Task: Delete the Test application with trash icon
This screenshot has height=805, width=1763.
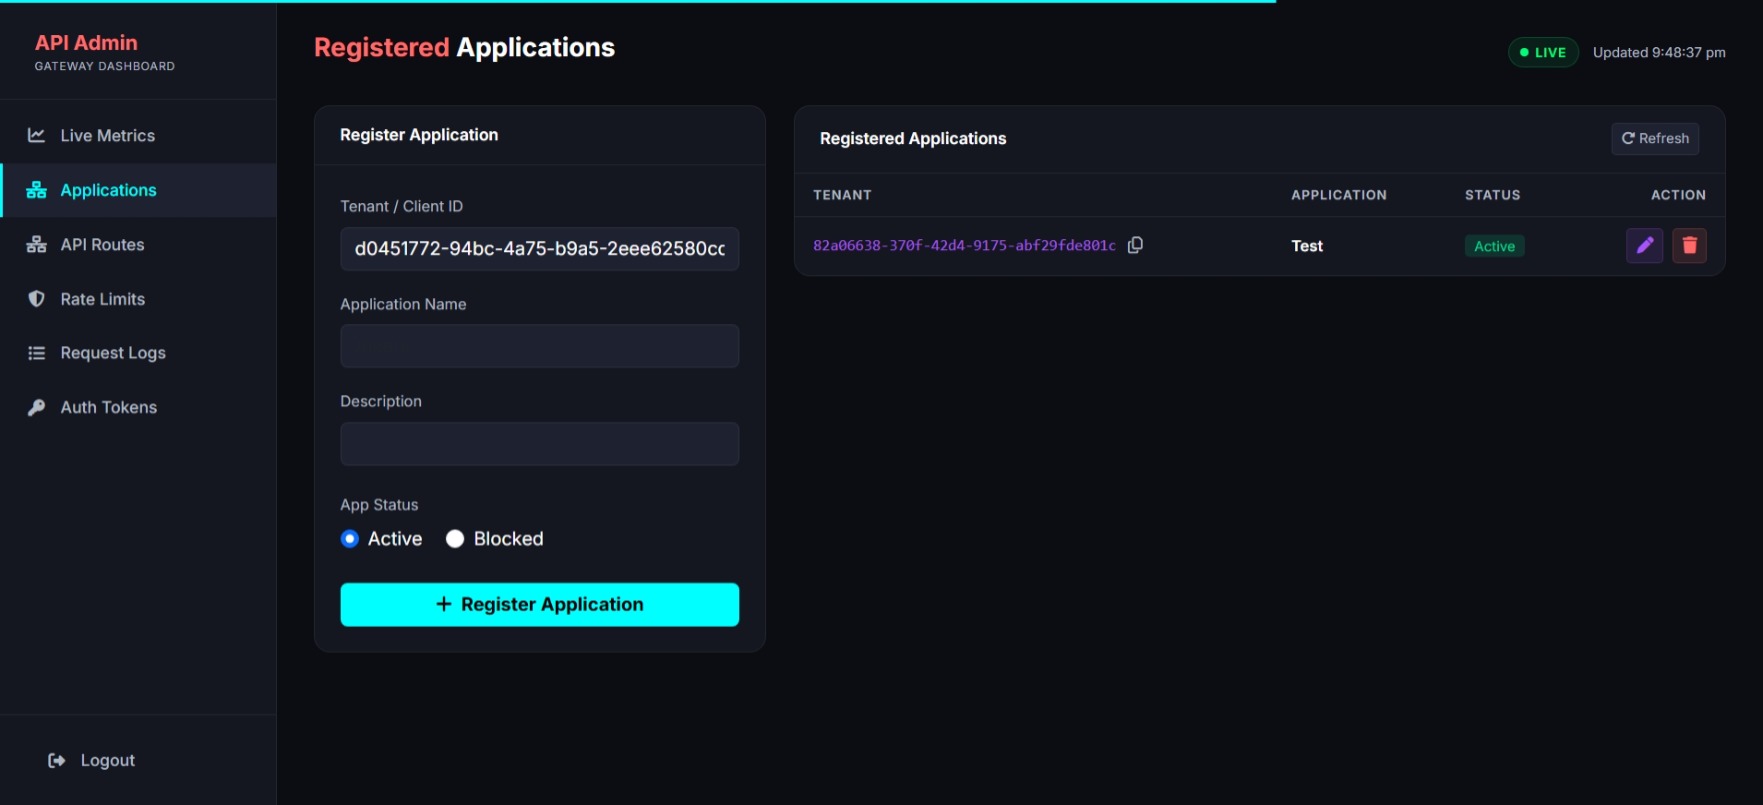Action: click(x=1689, y=245)
